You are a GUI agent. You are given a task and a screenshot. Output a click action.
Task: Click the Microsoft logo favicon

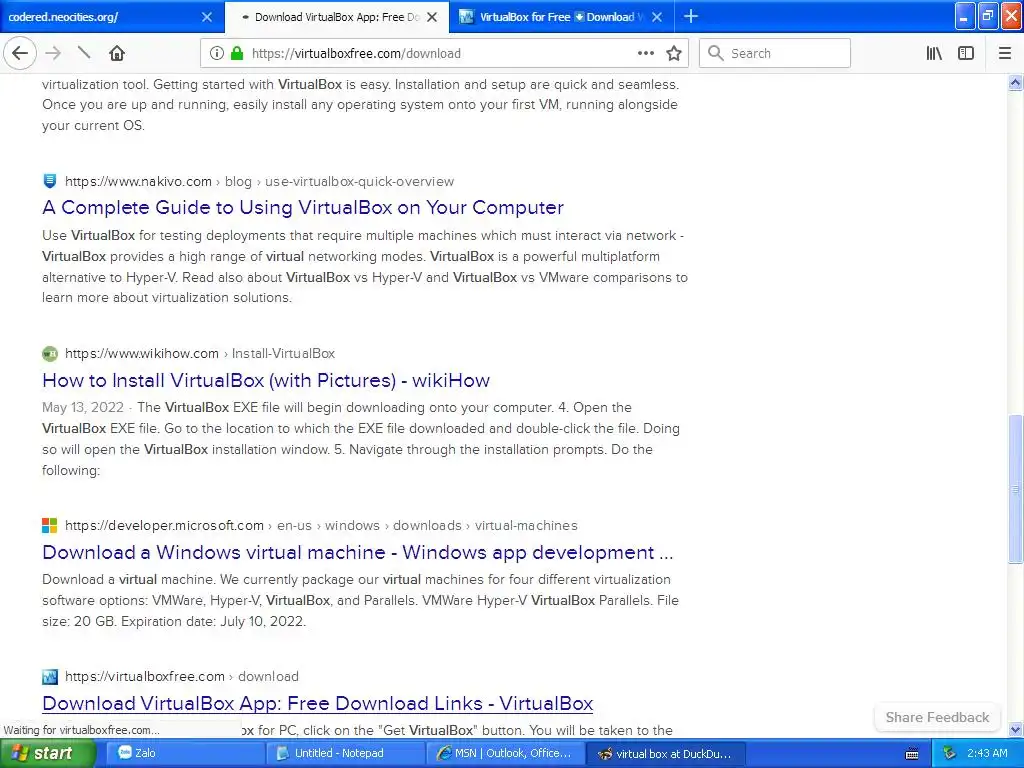[50, 525]
